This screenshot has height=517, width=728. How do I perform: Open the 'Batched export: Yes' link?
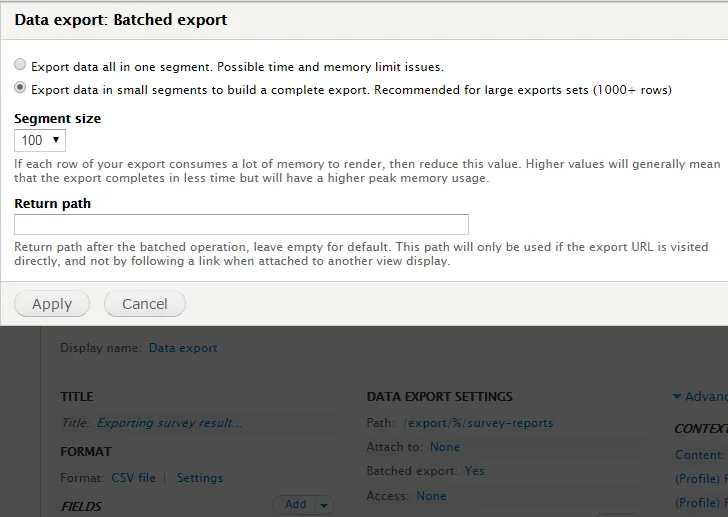474,471
